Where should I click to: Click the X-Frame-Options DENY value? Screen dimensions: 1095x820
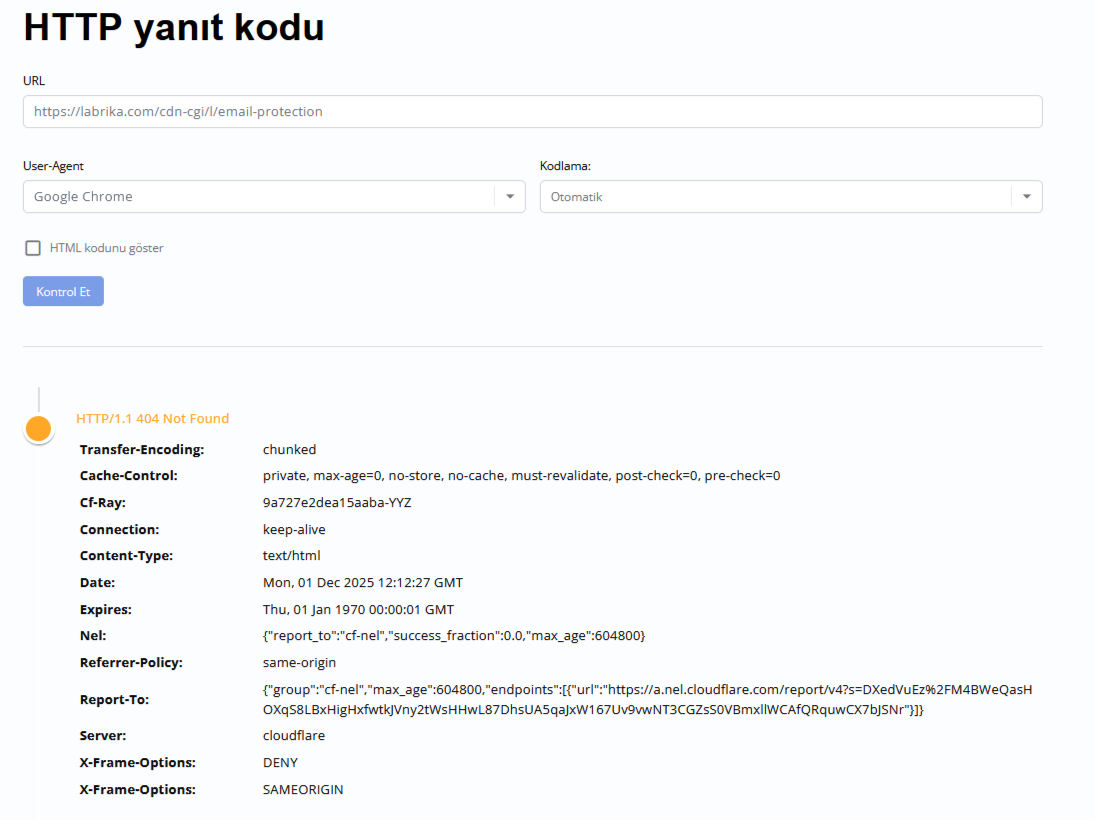click(280, 763)
